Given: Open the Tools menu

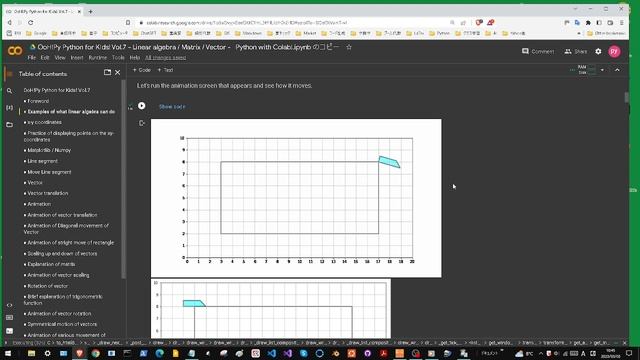Looking at the screenshot, I should [118, 58].
